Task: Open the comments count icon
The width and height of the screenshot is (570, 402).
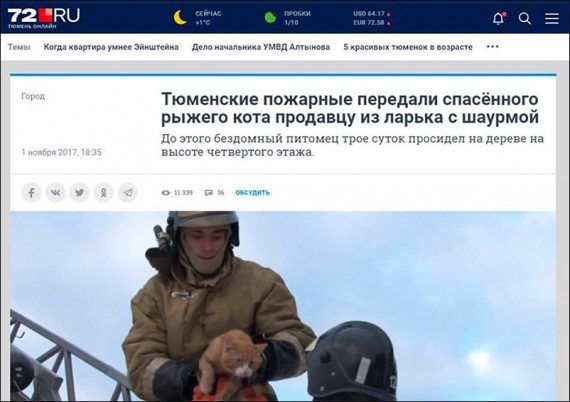Action: click(208, 193)
